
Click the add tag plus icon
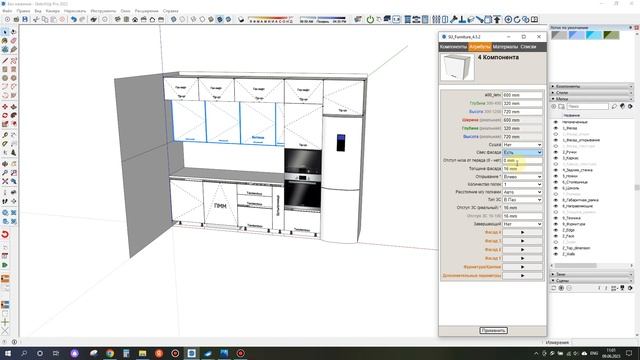(x=553, y=107)
